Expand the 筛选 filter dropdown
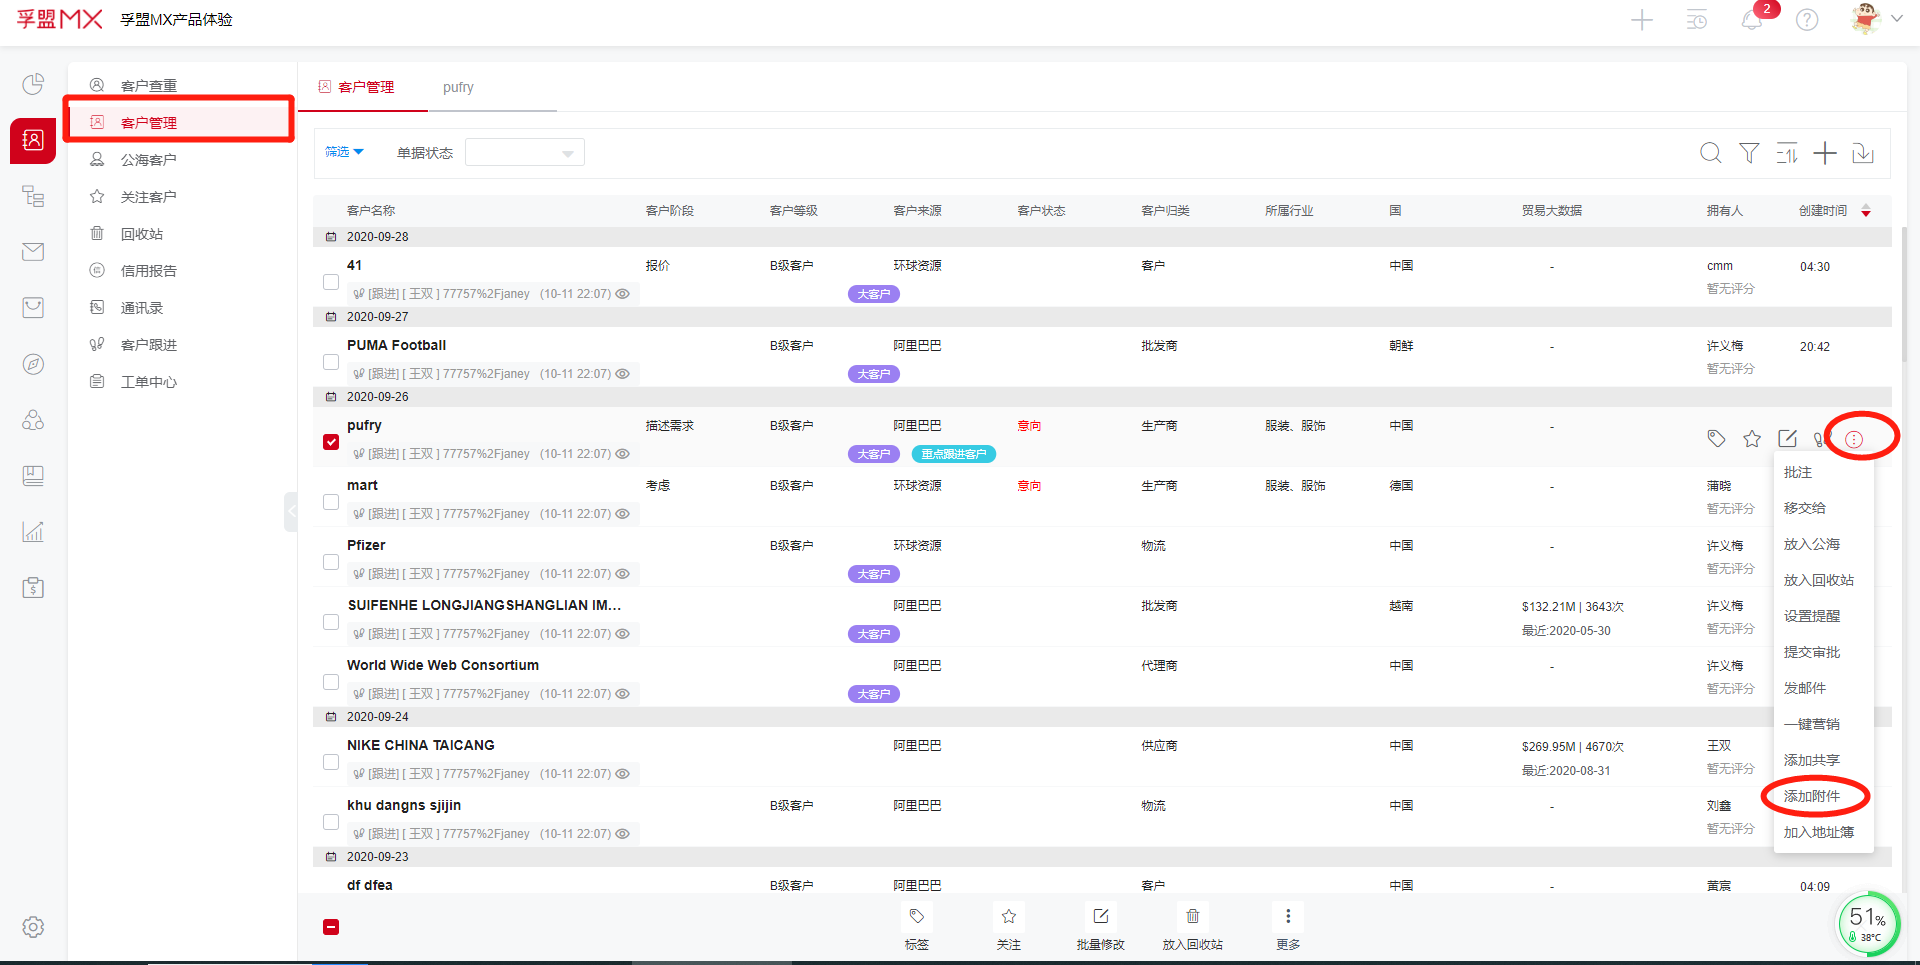Viewport: 1920px width, 965px height. point(344,152)
